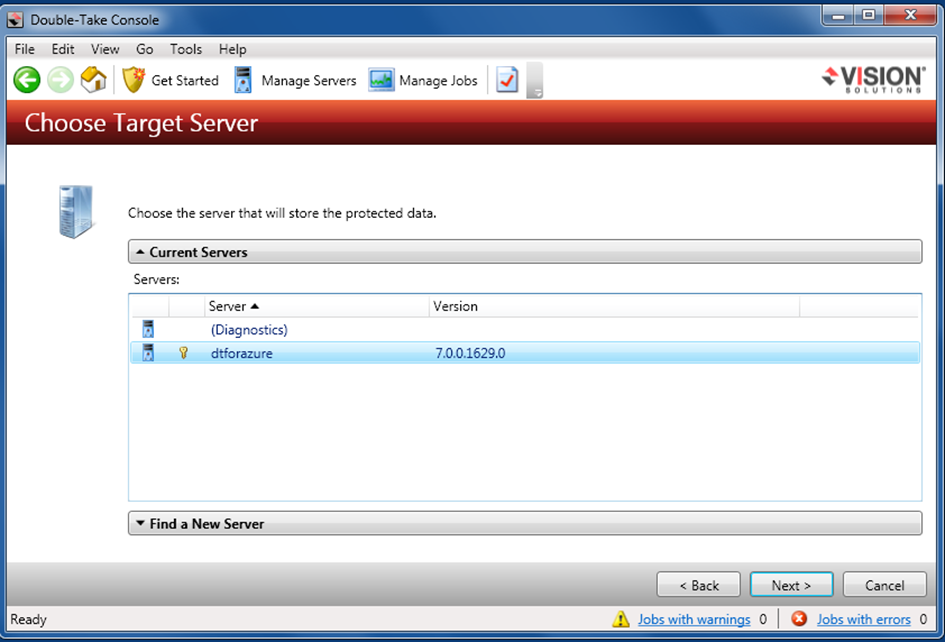
Task: Click the Manage Jobs toolbar label
Action: pyautogui.click(x=438, y=80)
